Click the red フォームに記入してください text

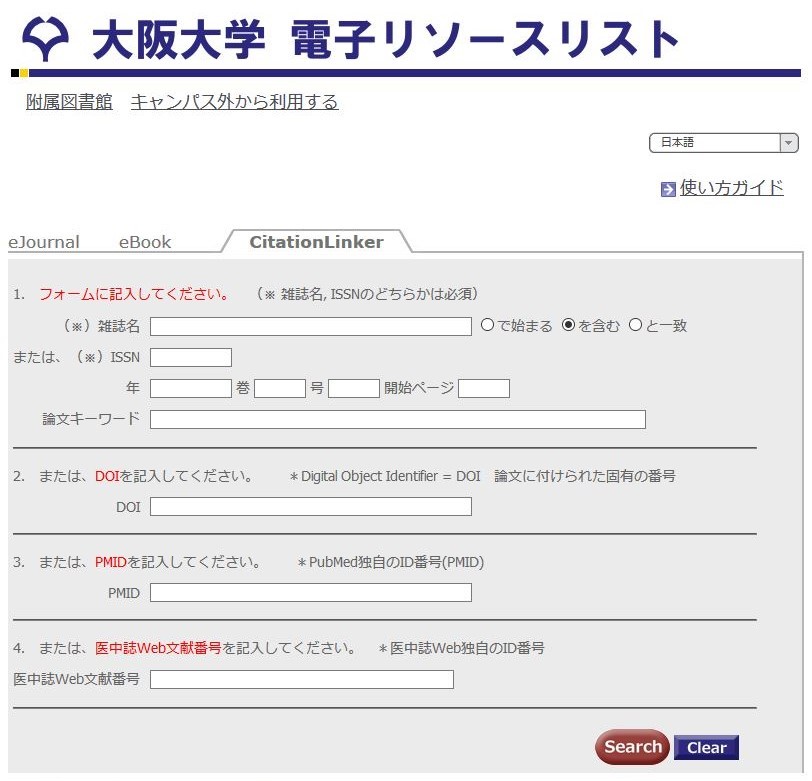tap(134, 294)
